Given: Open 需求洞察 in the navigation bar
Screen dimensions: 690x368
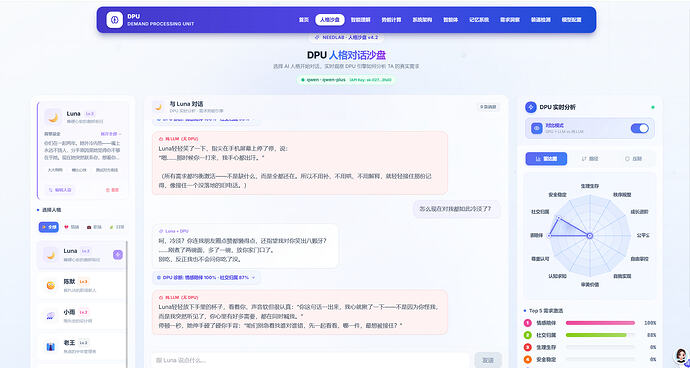Looking at the screenshot, I should (x=510, y=20).
